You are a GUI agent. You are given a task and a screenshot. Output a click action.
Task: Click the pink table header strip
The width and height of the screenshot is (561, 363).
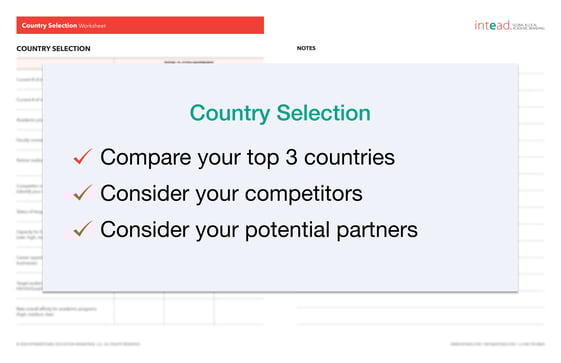(x=140, y=61)
